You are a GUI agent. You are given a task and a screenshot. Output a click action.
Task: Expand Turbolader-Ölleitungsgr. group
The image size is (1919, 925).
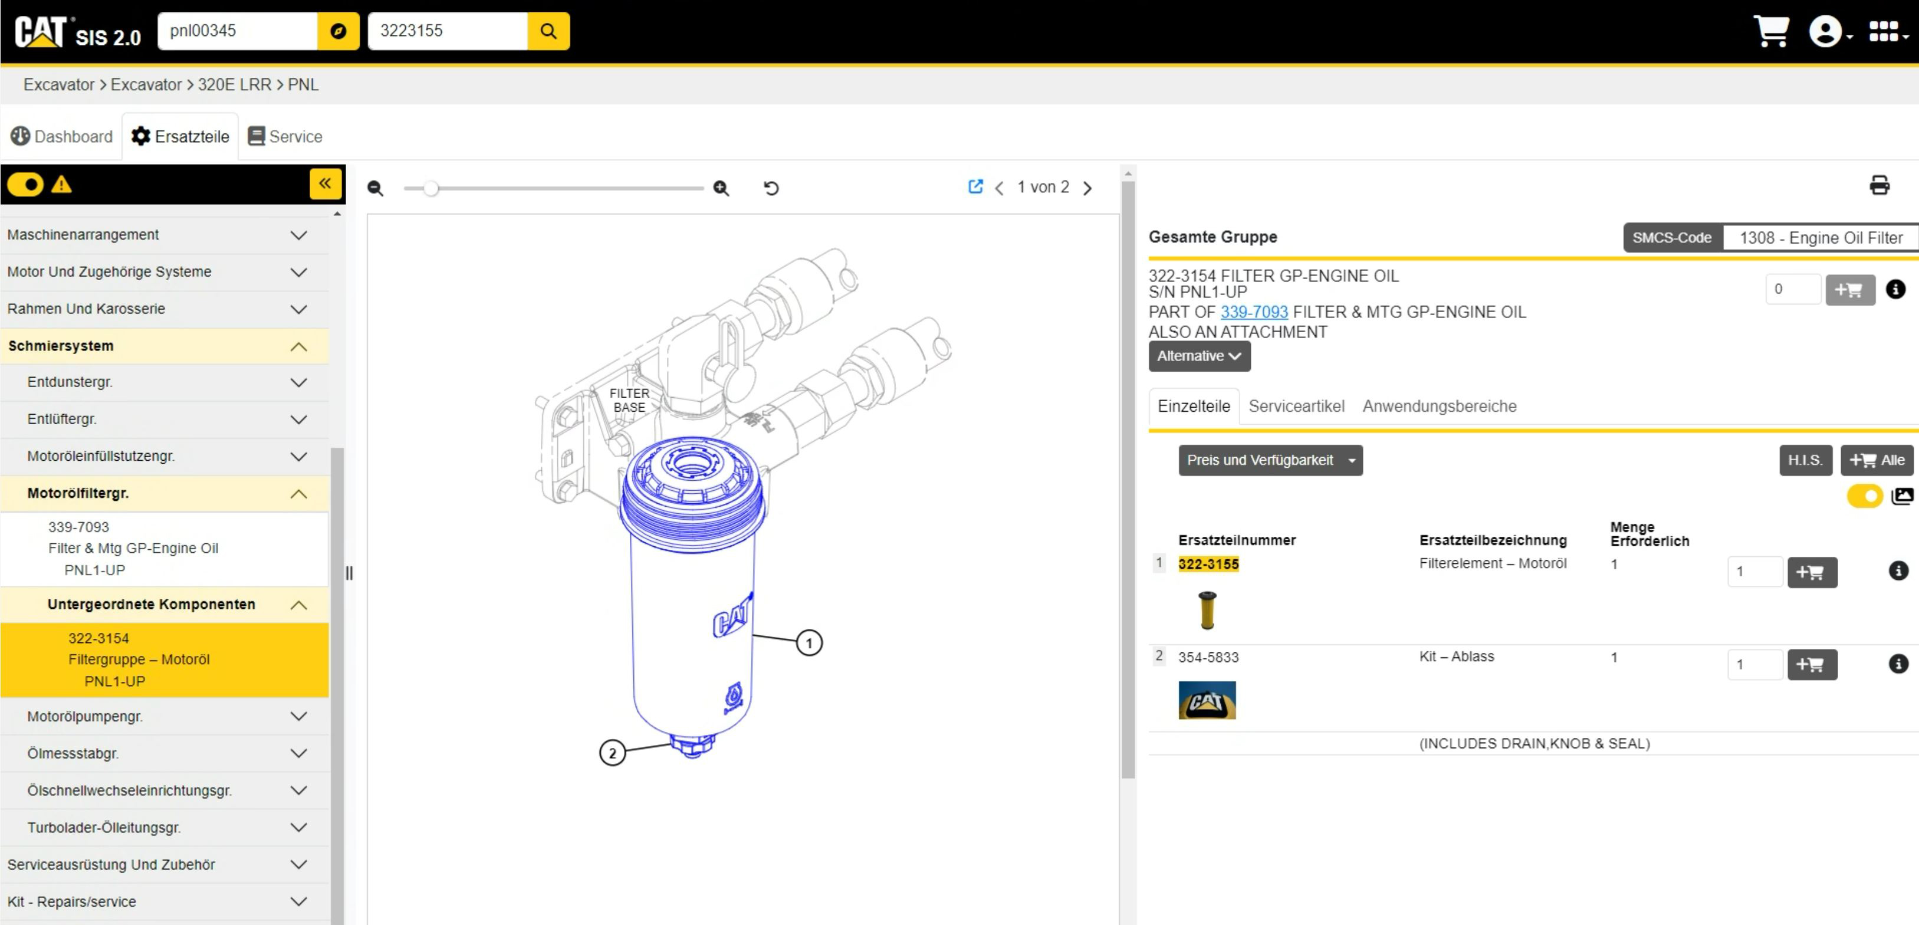[164, 828]
